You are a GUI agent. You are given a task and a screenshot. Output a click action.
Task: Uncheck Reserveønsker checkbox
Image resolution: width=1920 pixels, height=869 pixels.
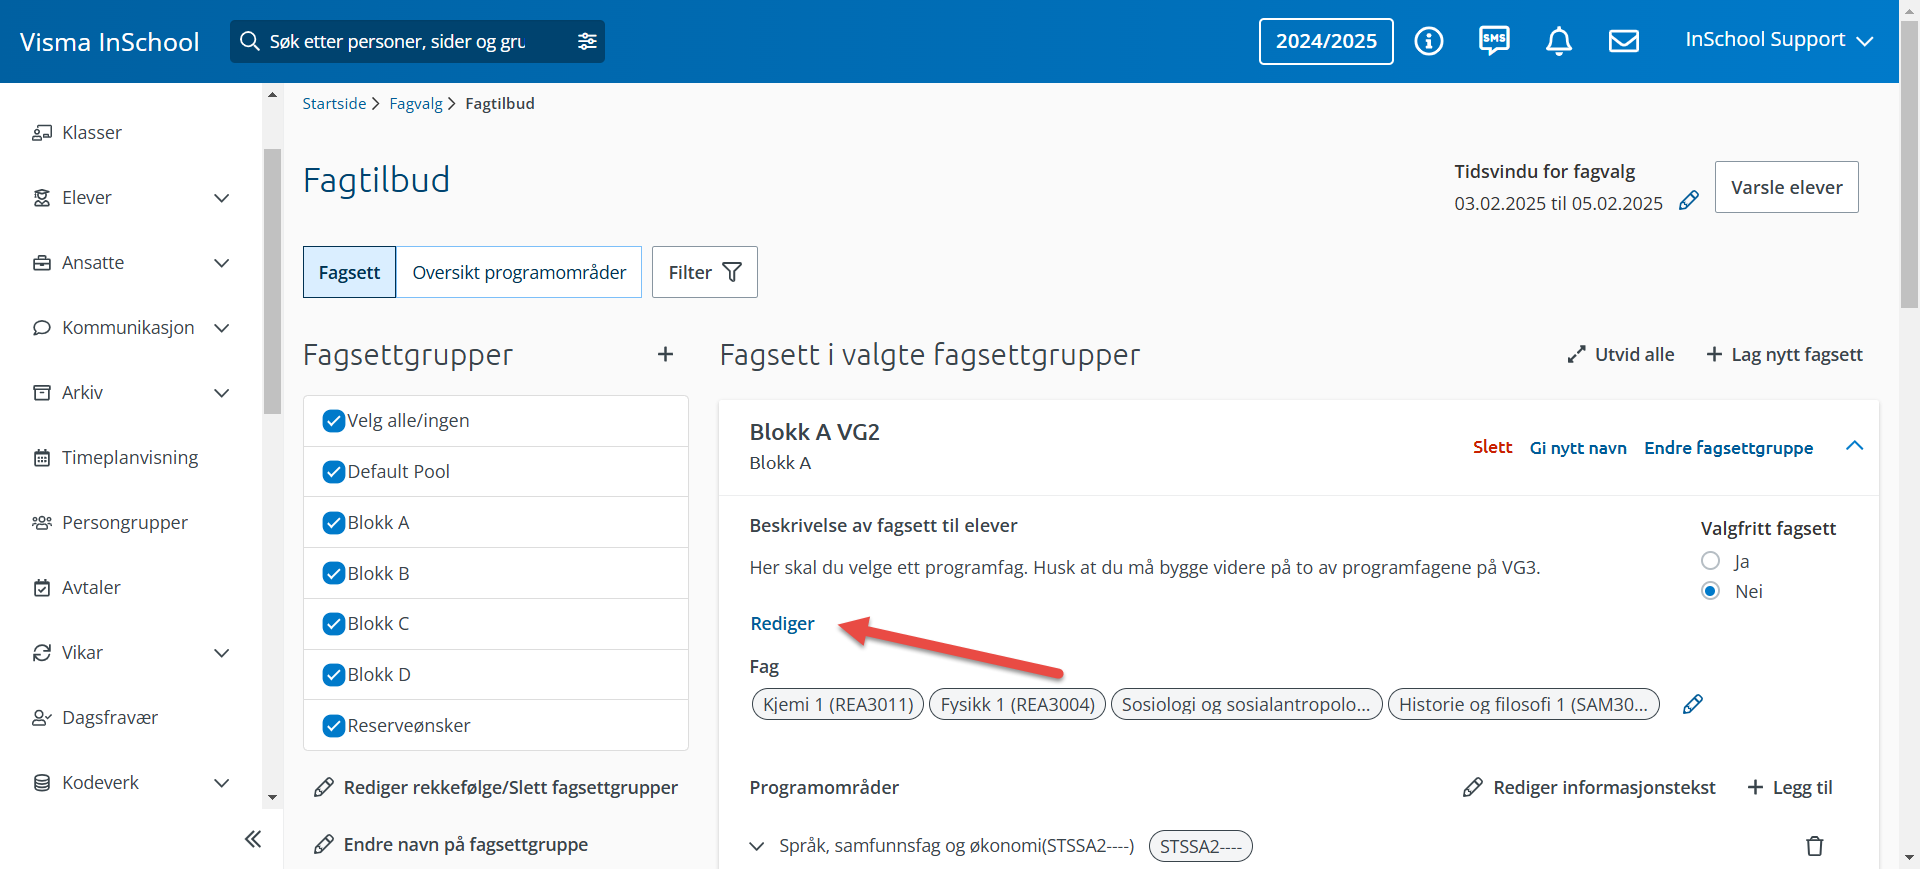[x=334, y=726]
